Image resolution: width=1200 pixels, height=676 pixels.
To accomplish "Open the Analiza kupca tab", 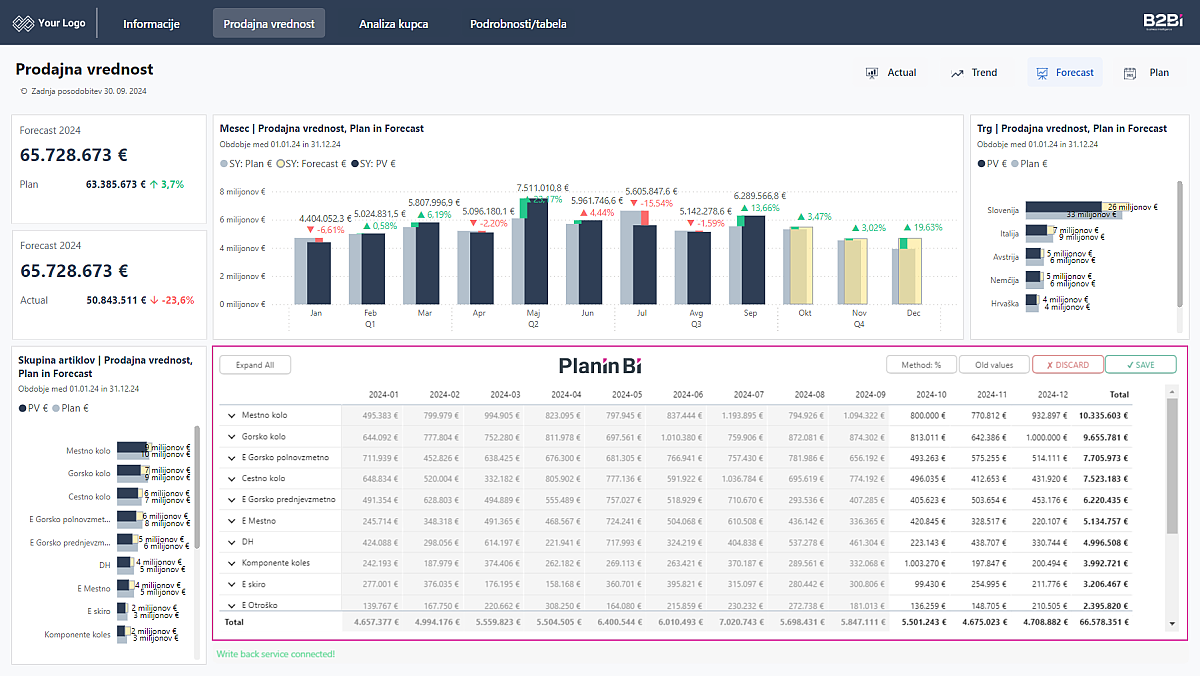I will [x=394, y=23].
